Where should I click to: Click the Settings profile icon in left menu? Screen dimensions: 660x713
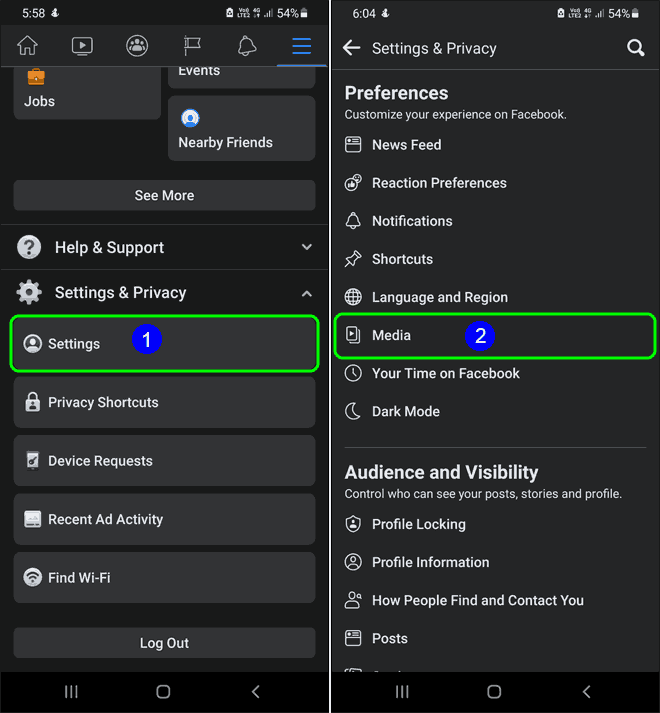[x=32, y=344]
